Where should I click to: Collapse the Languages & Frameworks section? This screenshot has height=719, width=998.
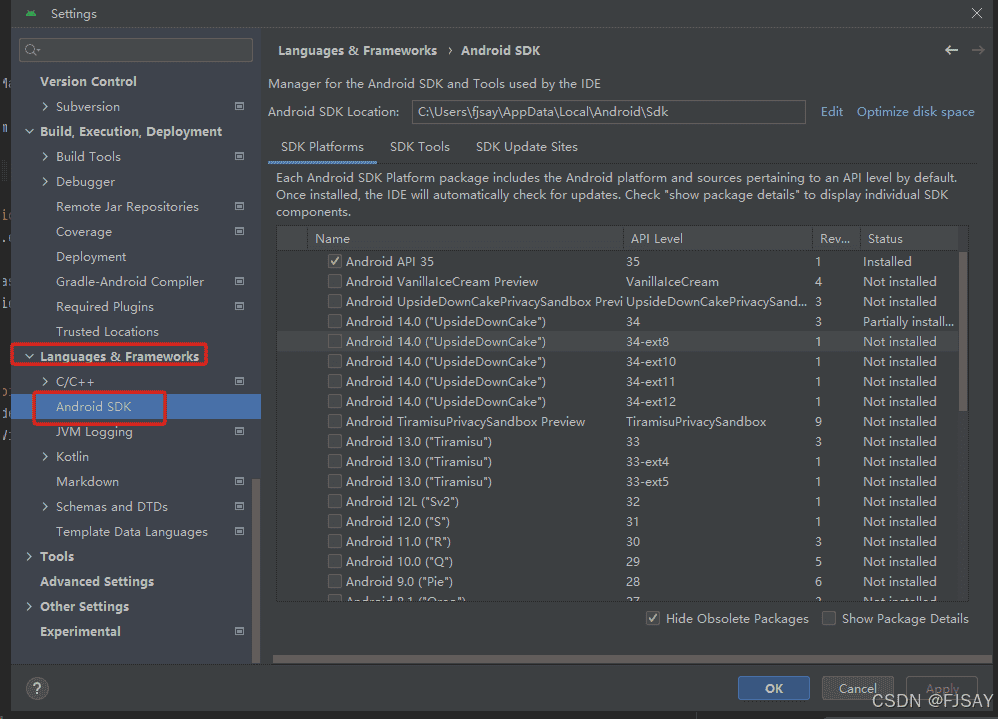pos(29,355)
